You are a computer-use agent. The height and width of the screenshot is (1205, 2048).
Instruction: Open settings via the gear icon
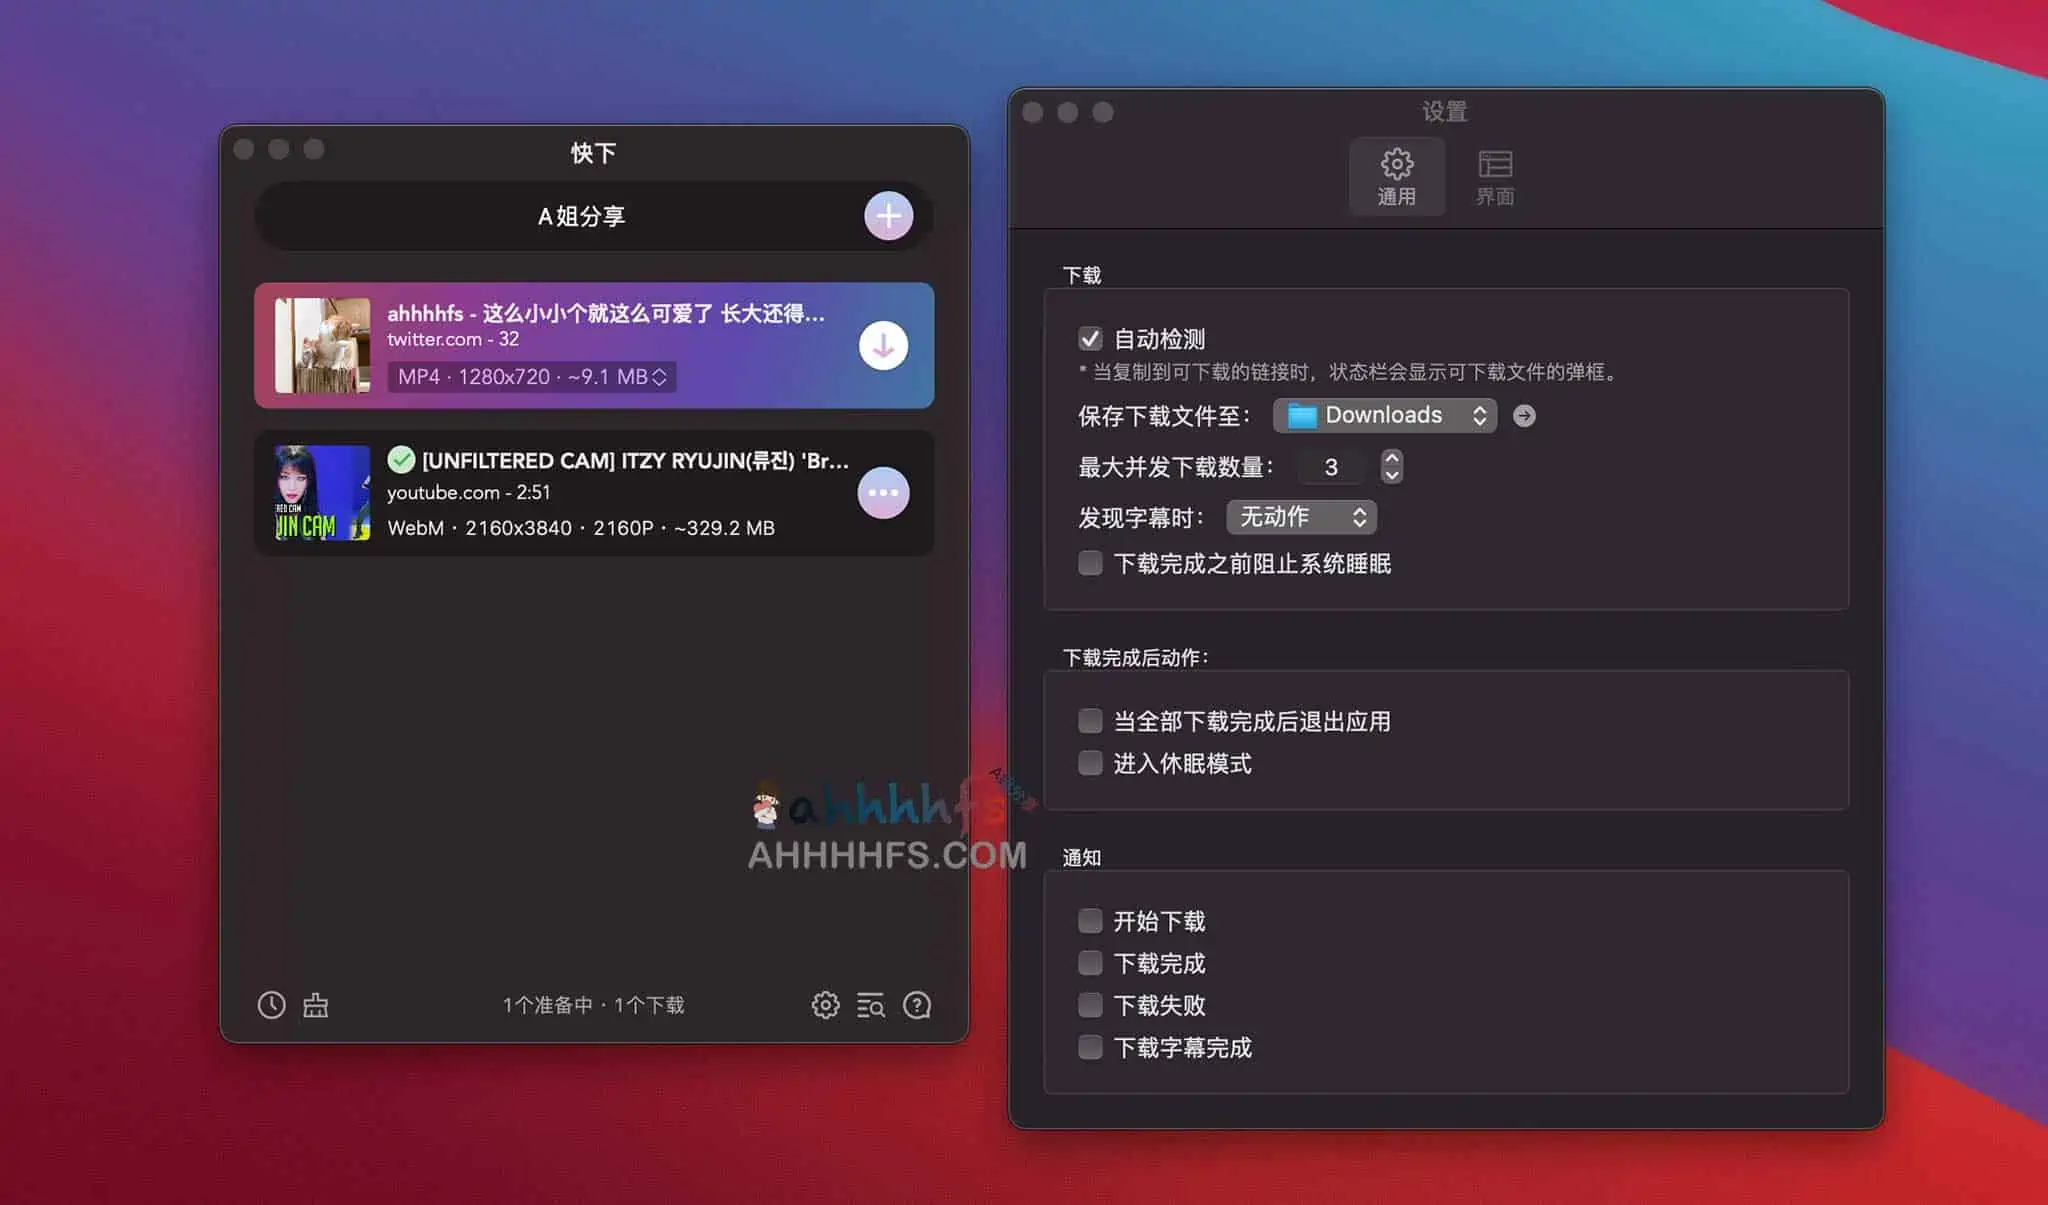point(825,1005)
